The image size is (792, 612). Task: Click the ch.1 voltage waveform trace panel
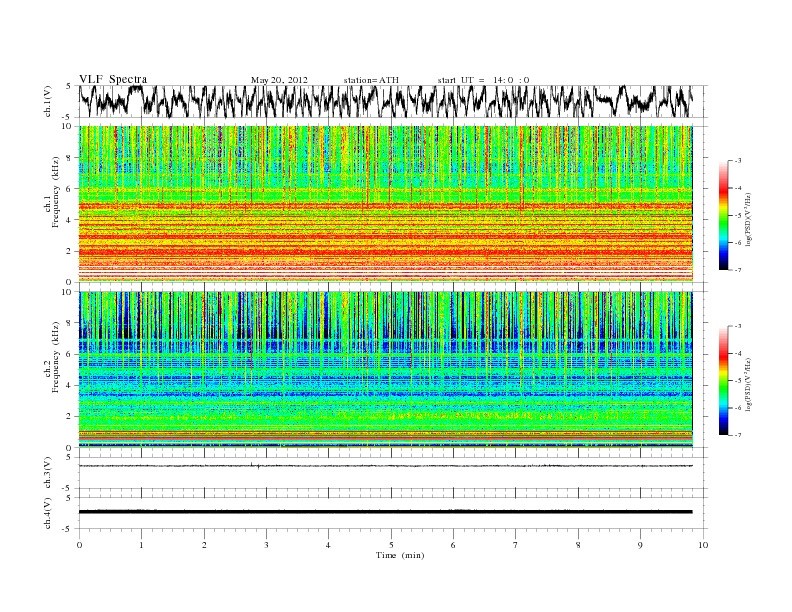point(393,101)
